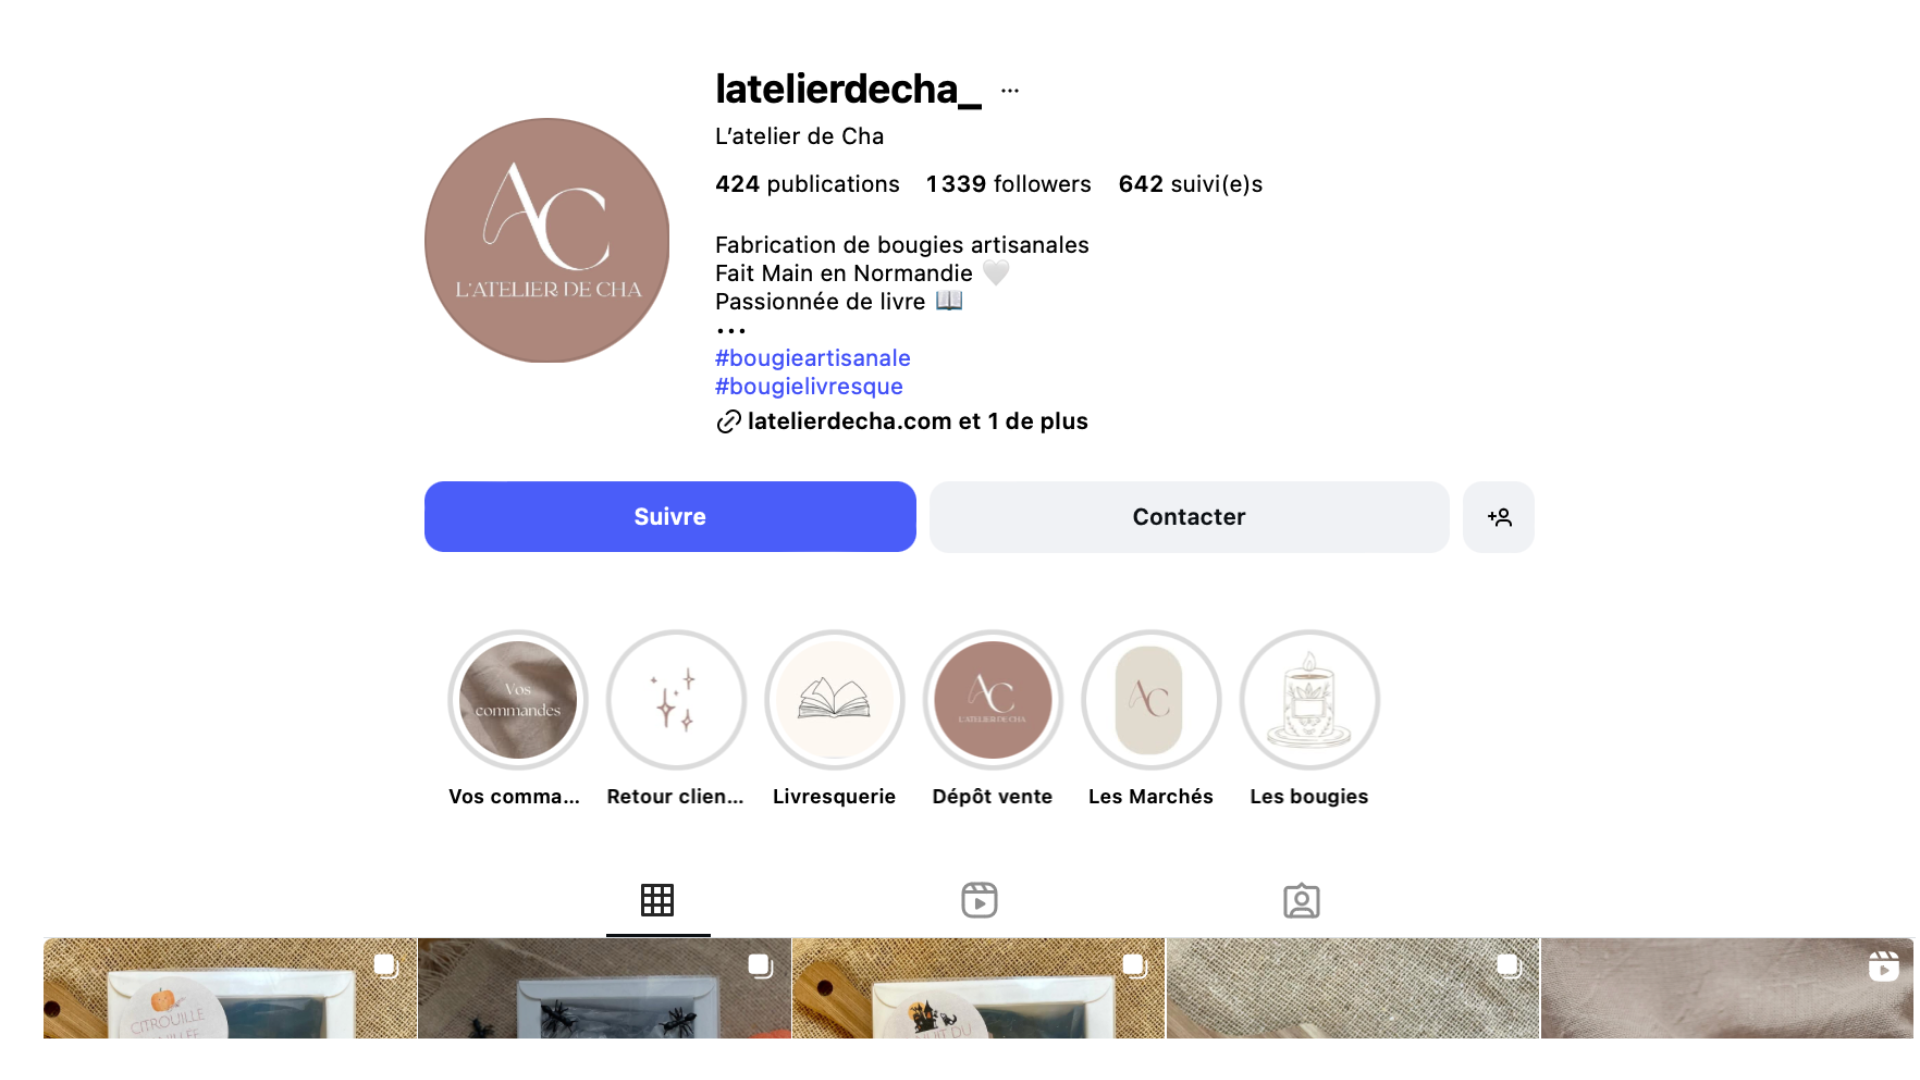The height and width of the screenshot is (1080, 1920).
Task: View the Retour clients sparkle highlight
Action: click(676, 699)
